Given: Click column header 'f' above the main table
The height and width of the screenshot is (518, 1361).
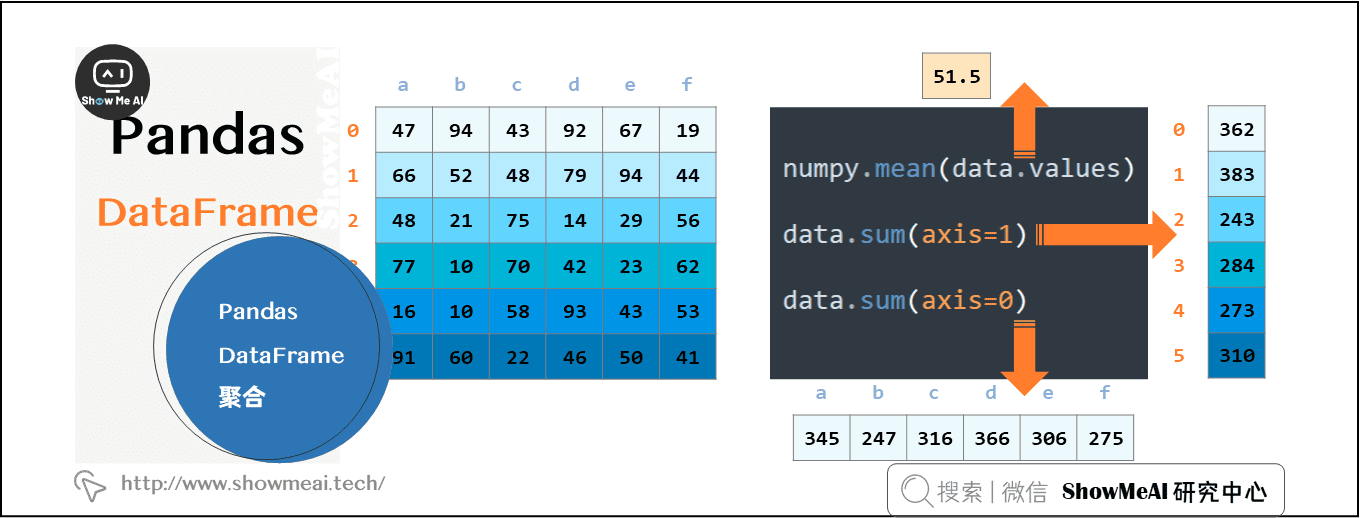Looking at the screenshot, I should tap(687, 85).
